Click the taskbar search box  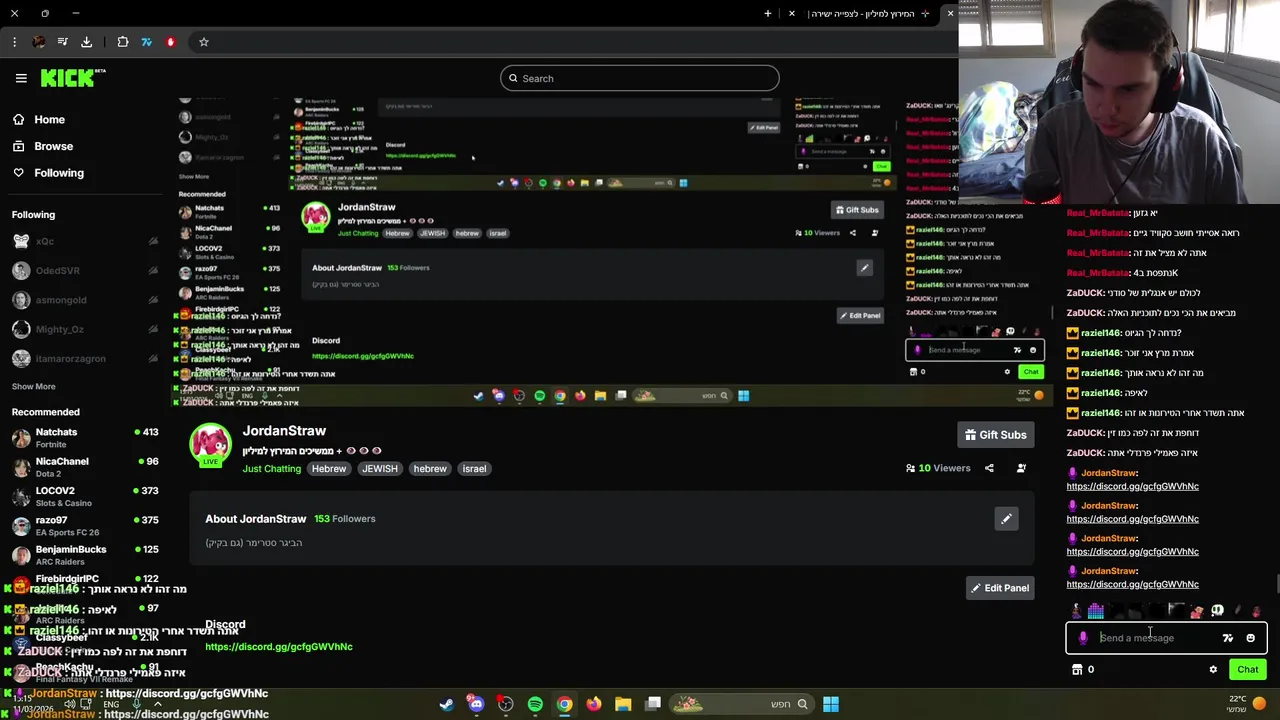point(740,704)
